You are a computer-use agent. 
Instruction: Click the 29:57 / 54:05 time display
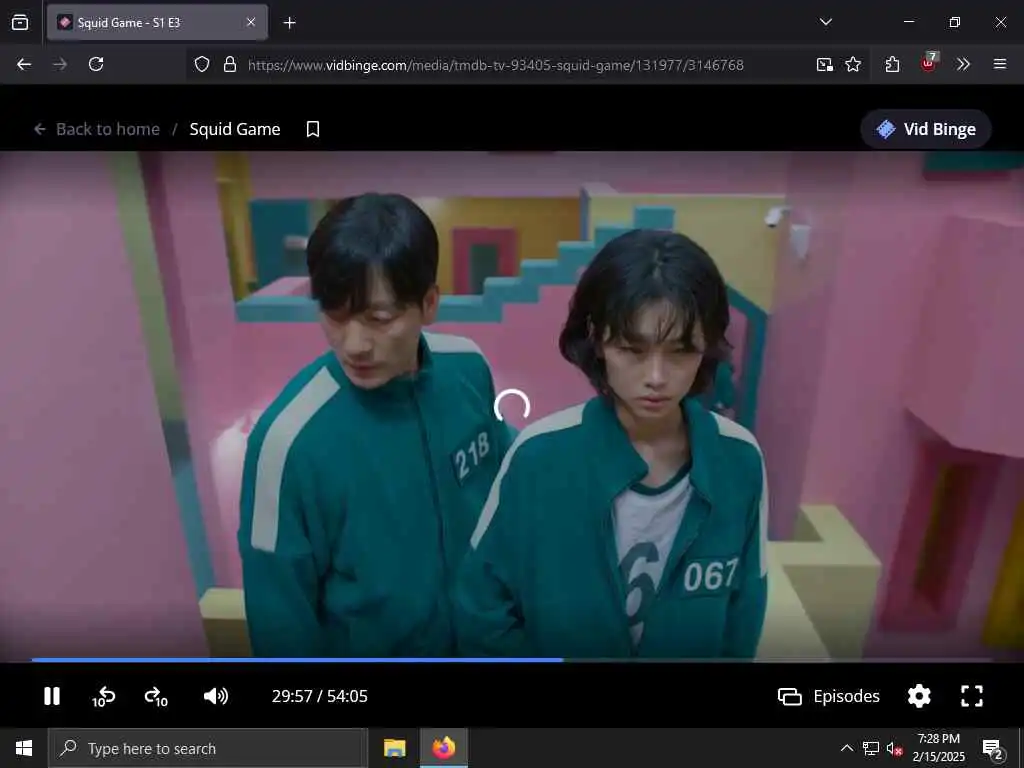pyautogui.click(x=319, y=696)
